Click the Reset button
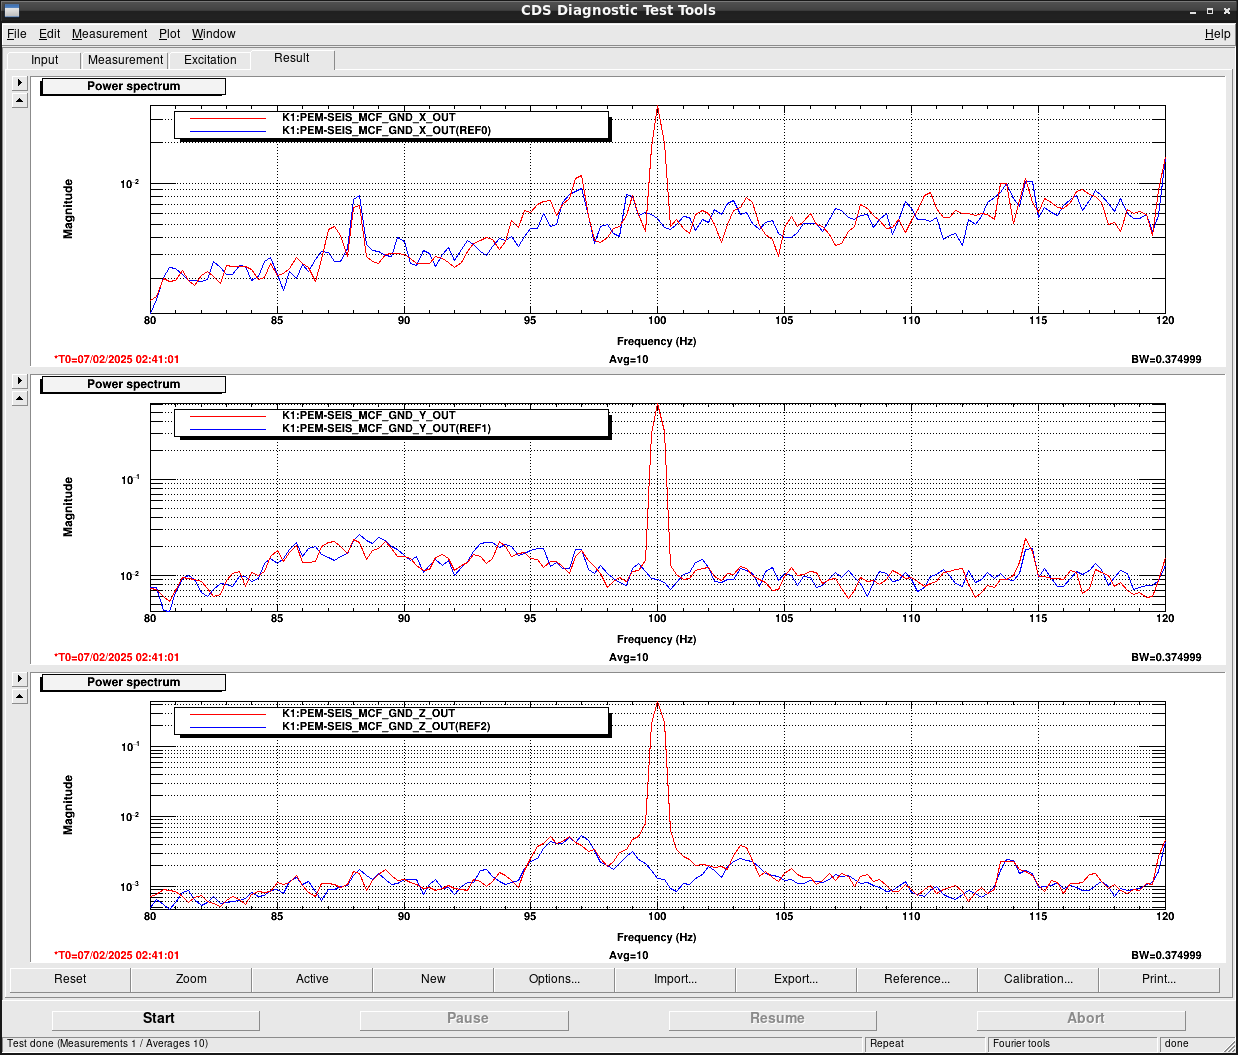Screen dimensions: 1238x1055 (70, 979)
